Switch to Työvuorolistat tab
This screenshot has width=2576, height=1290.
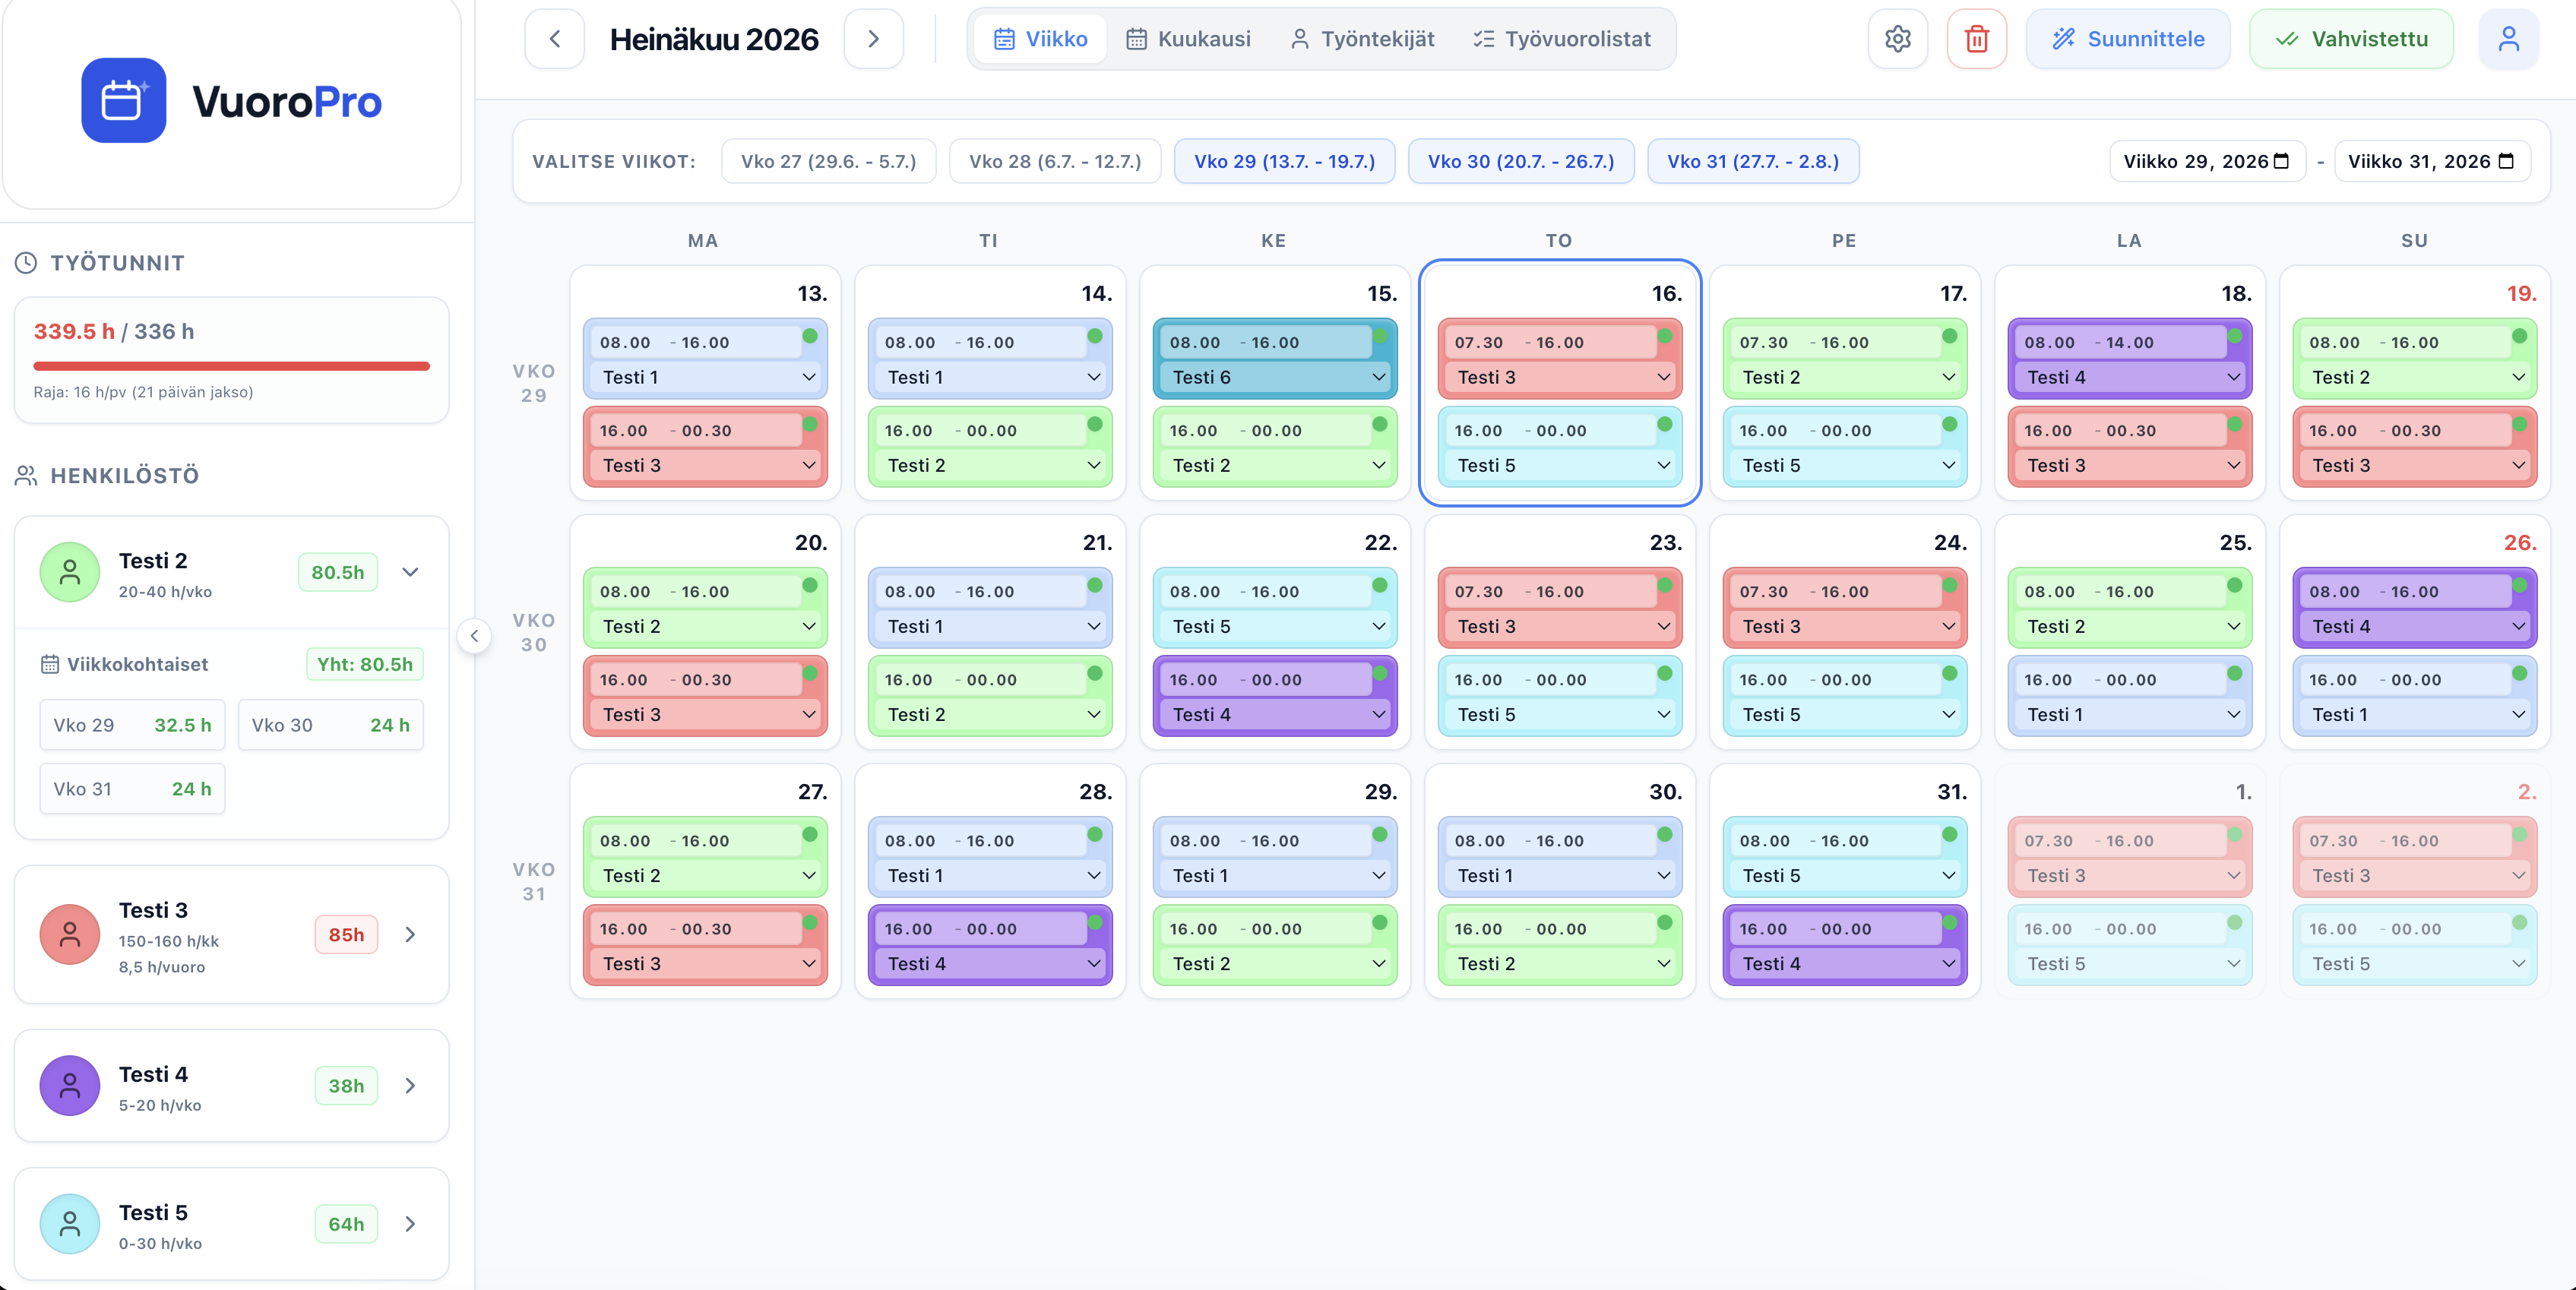1562,39
